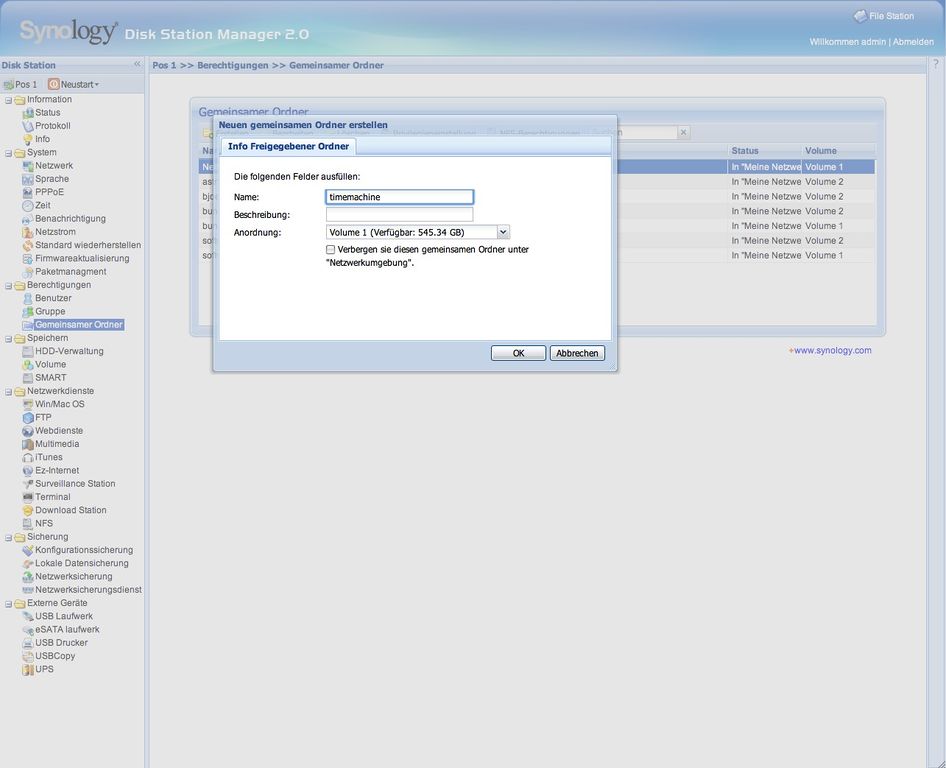The height and width of the screenshot is (768, 946).
Task: Open the Neustart dropdown menu
Action: tap(74, 85)
